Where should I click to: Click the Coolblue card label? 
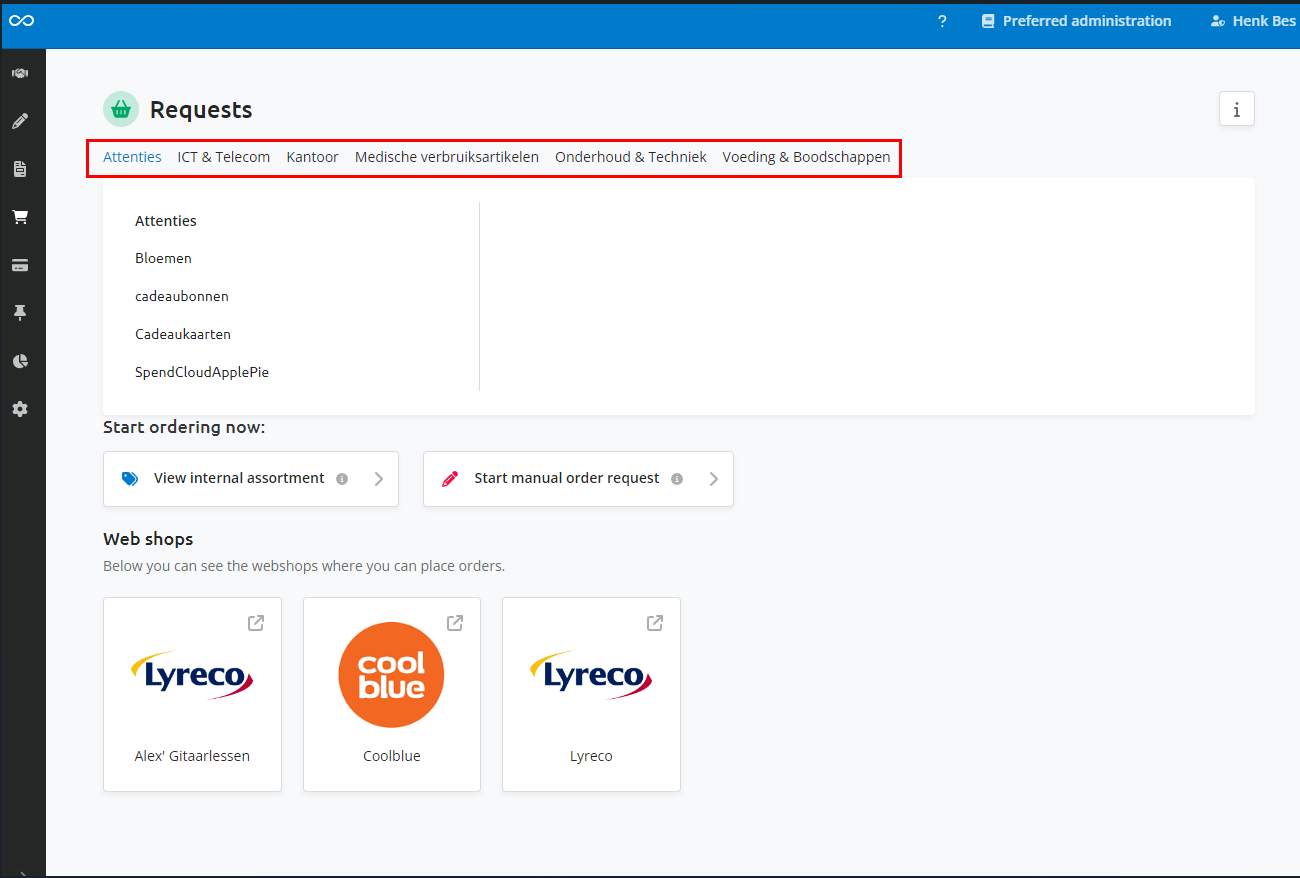[x=392, y=756]
